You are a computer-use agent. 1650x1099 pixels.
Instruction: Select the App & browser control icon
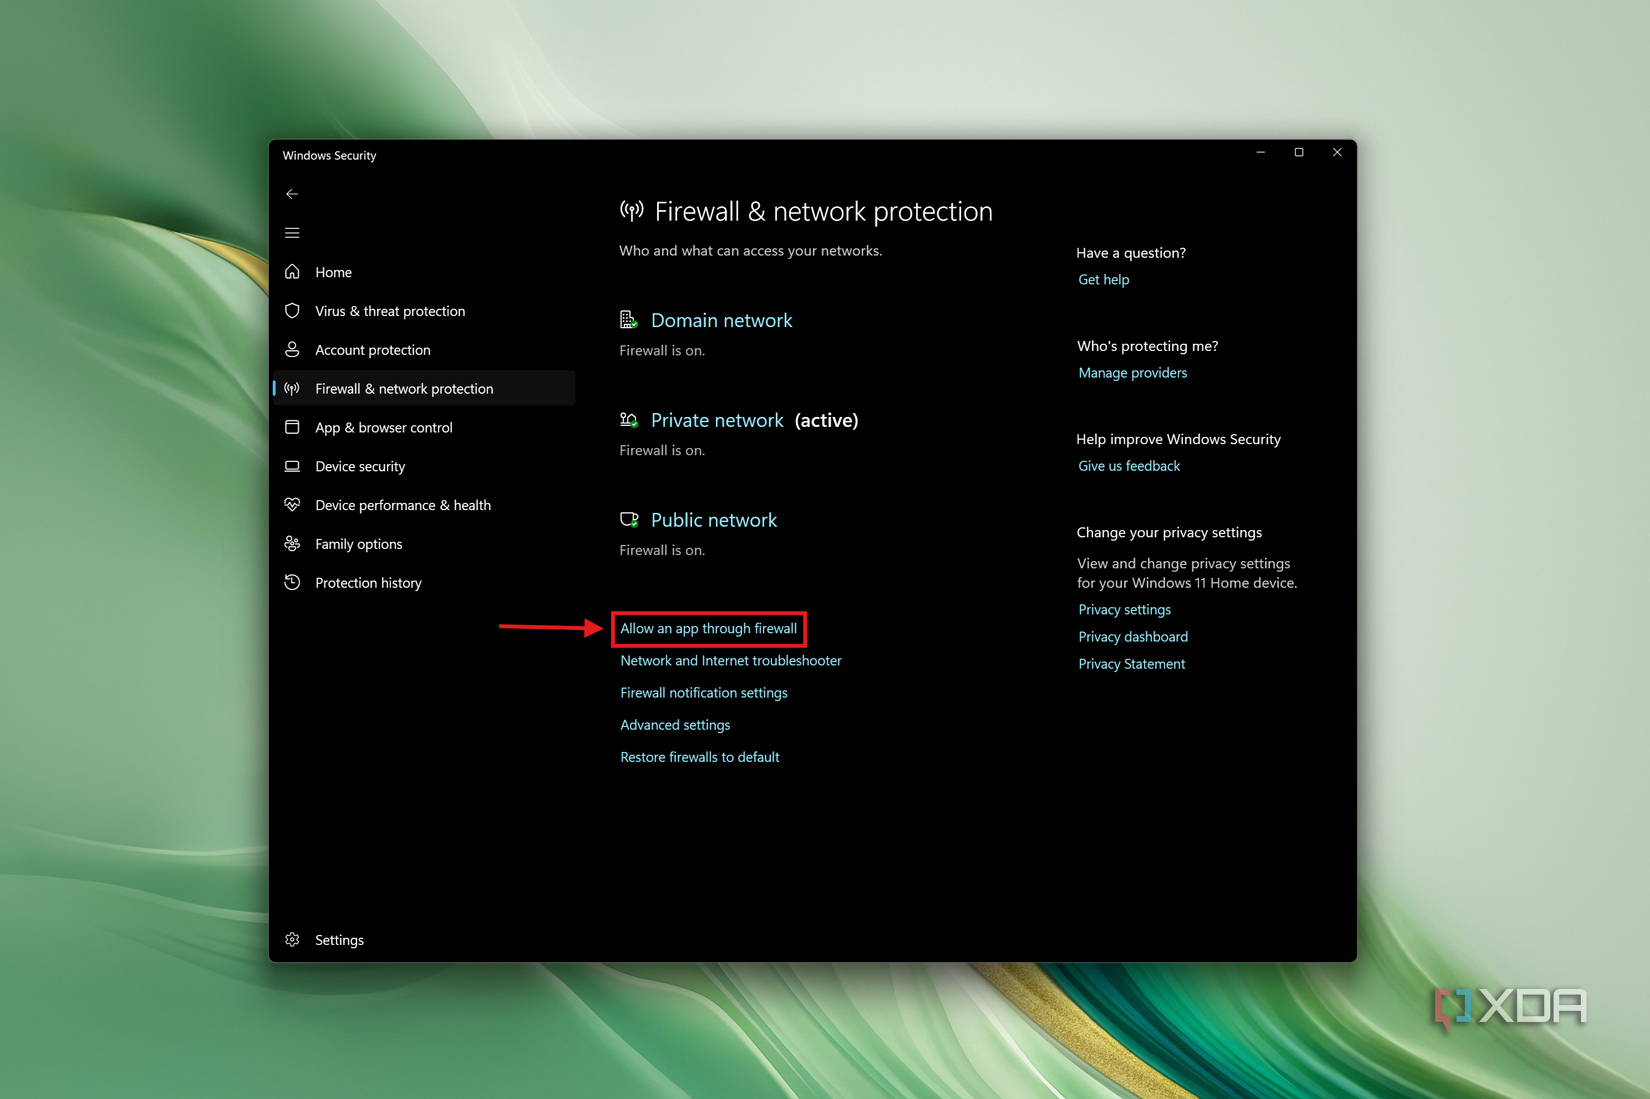click(292, 427)
